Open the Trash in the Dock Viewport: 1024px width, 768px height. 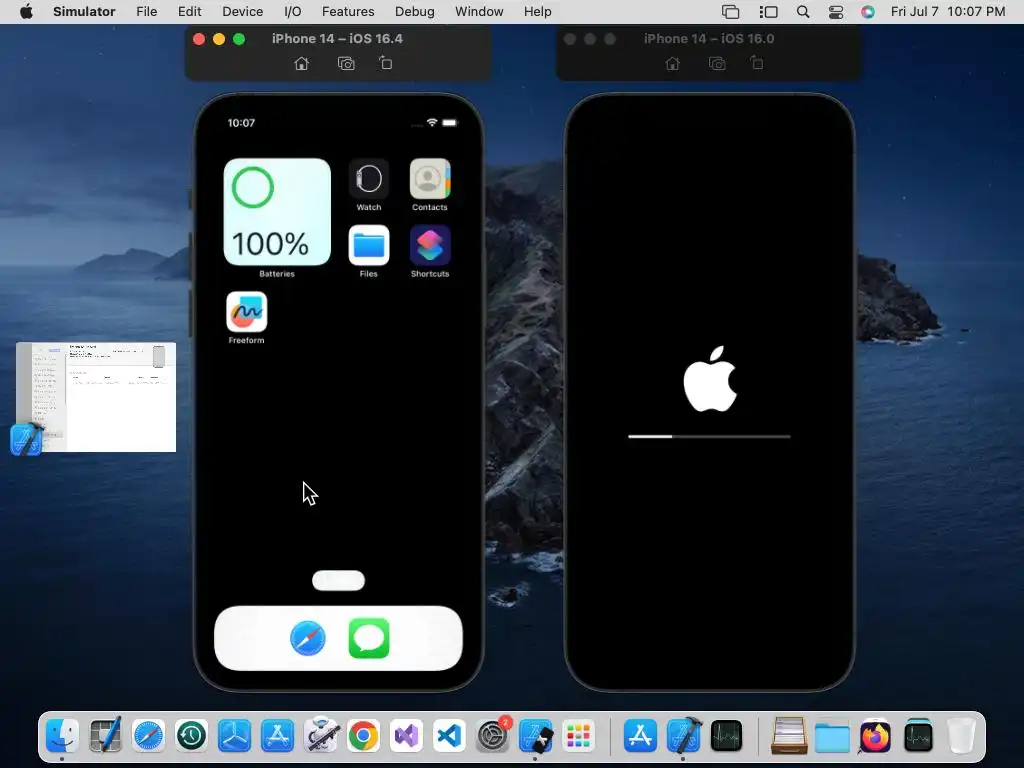(961, 736)
